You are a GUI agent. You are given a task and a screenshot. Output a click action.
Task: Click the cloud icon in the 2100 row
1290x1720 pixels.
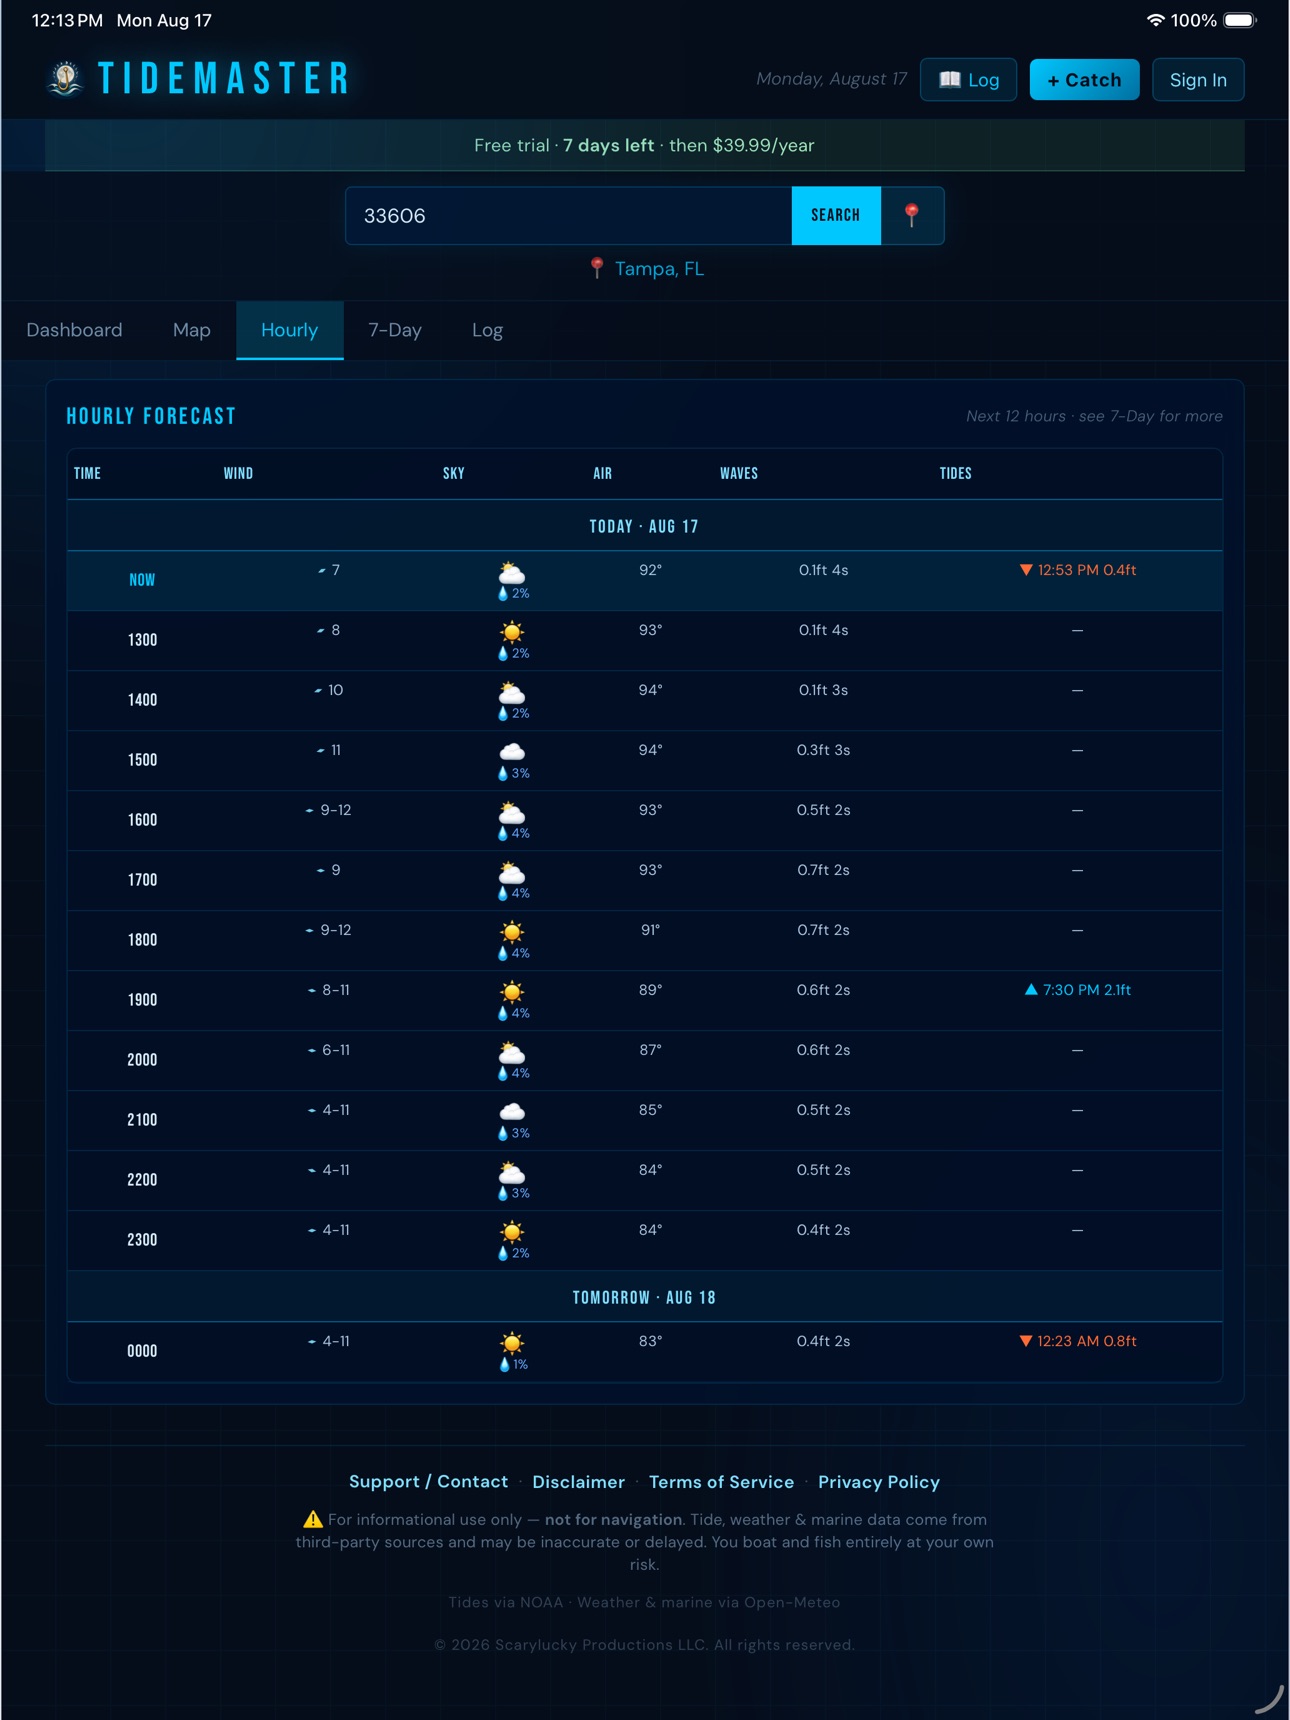(x=512, y=1112)
